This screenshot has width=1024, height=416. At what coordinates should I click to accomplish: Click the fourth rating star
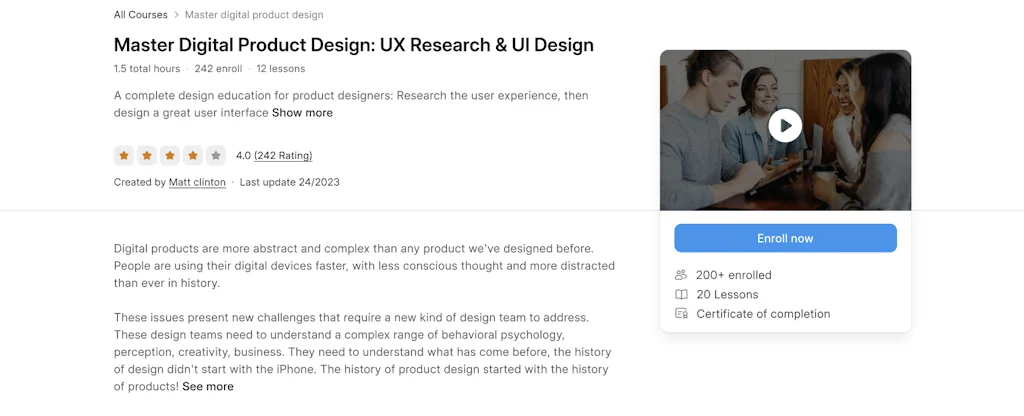pos(193,156)
